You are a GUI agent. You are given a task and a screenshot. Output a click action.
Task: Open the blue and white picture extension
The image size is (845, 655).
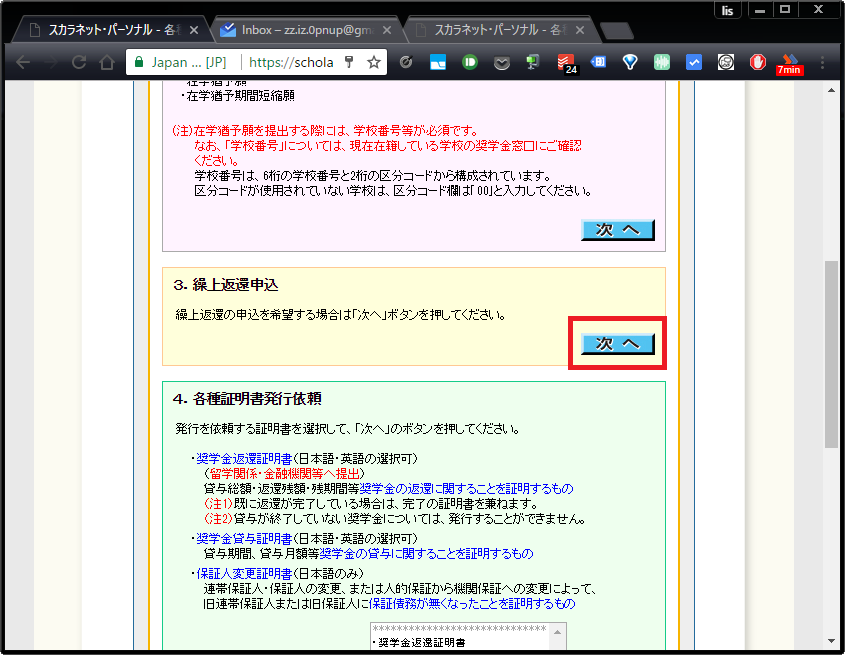pos(438,63)
